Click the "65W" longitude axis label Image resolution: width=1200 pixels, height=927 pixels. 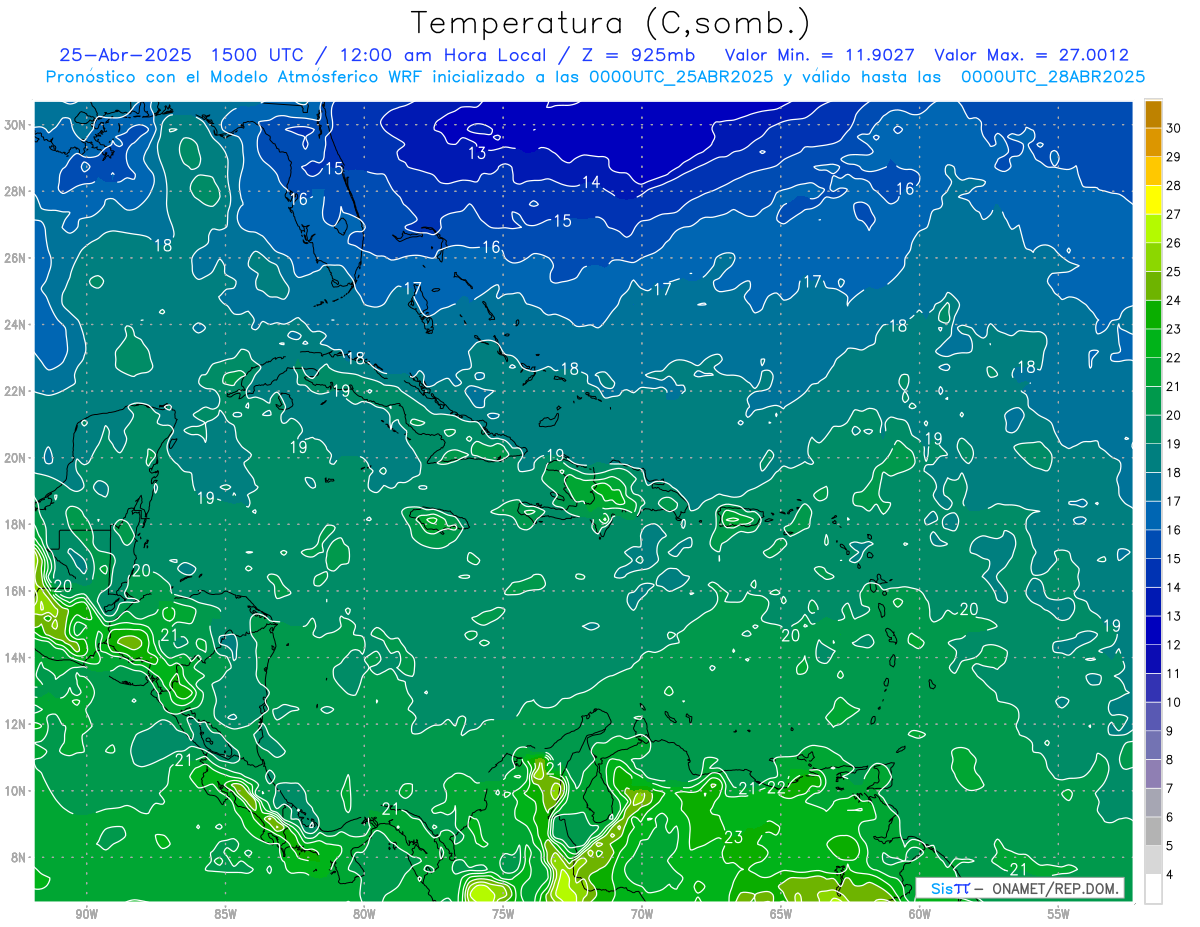point(781,914)
